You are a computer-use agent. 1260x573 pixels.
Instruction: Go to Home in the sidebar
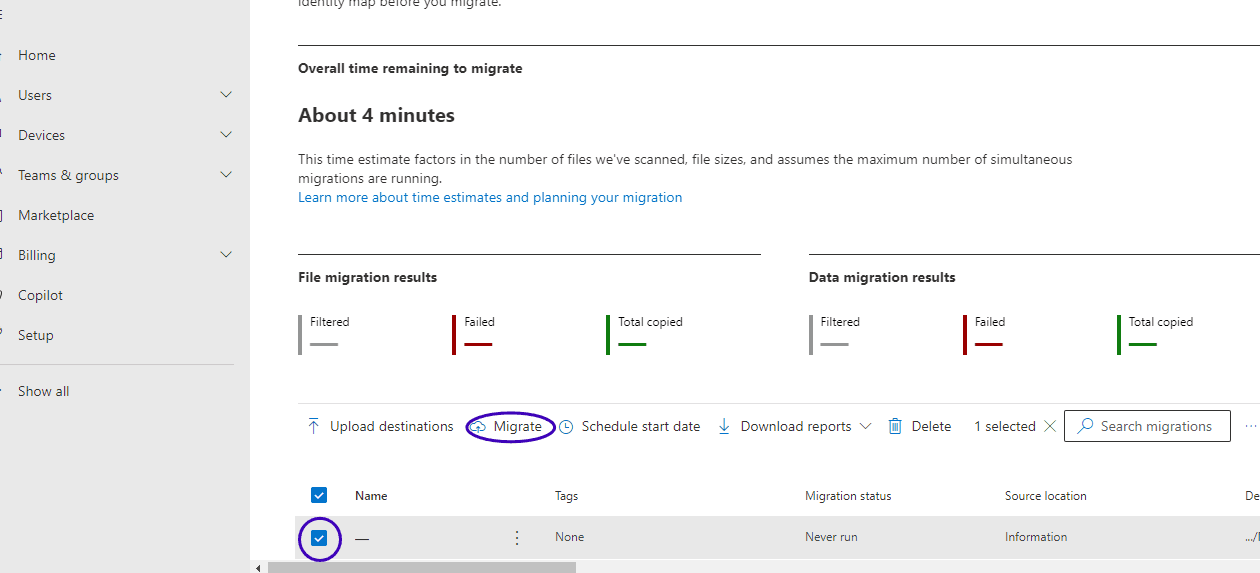coord(37,55)
